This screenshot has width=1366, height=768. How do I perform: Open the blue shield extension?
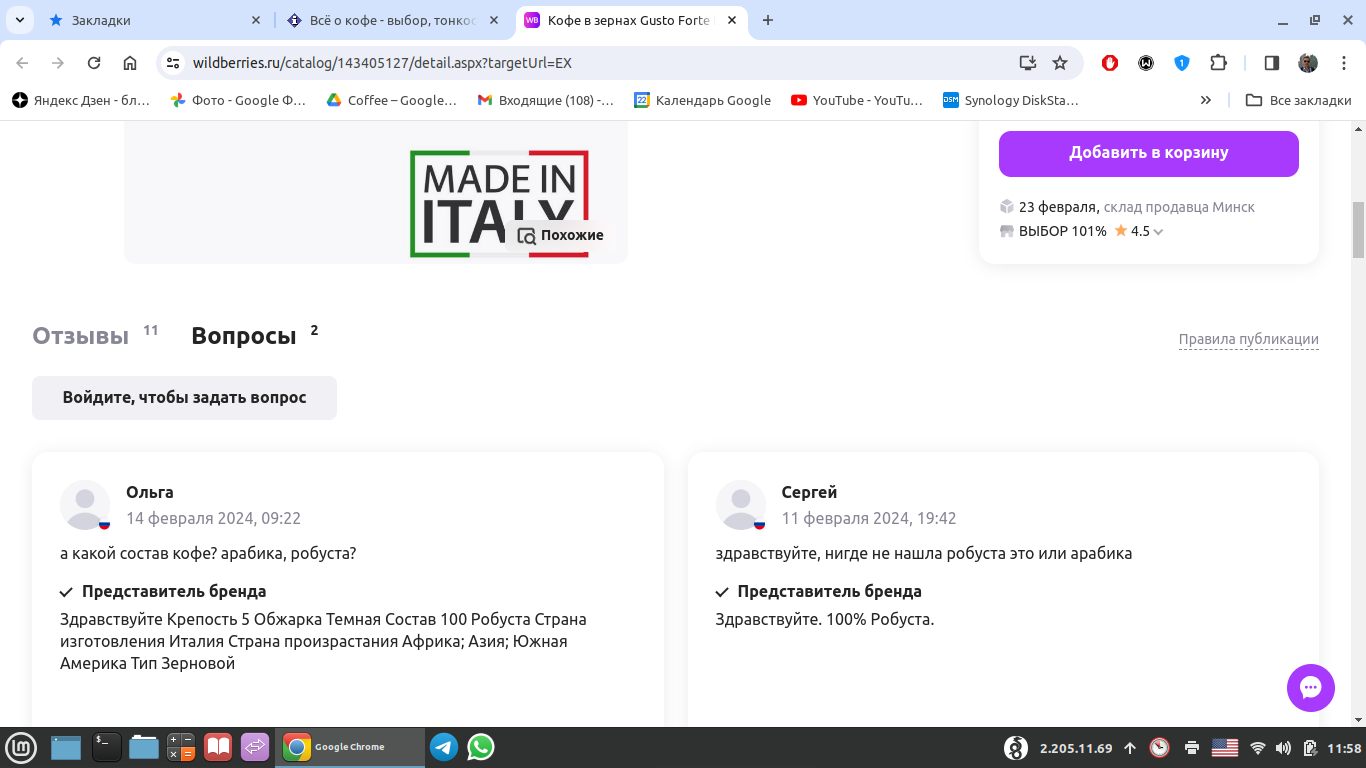(1182, 63)
